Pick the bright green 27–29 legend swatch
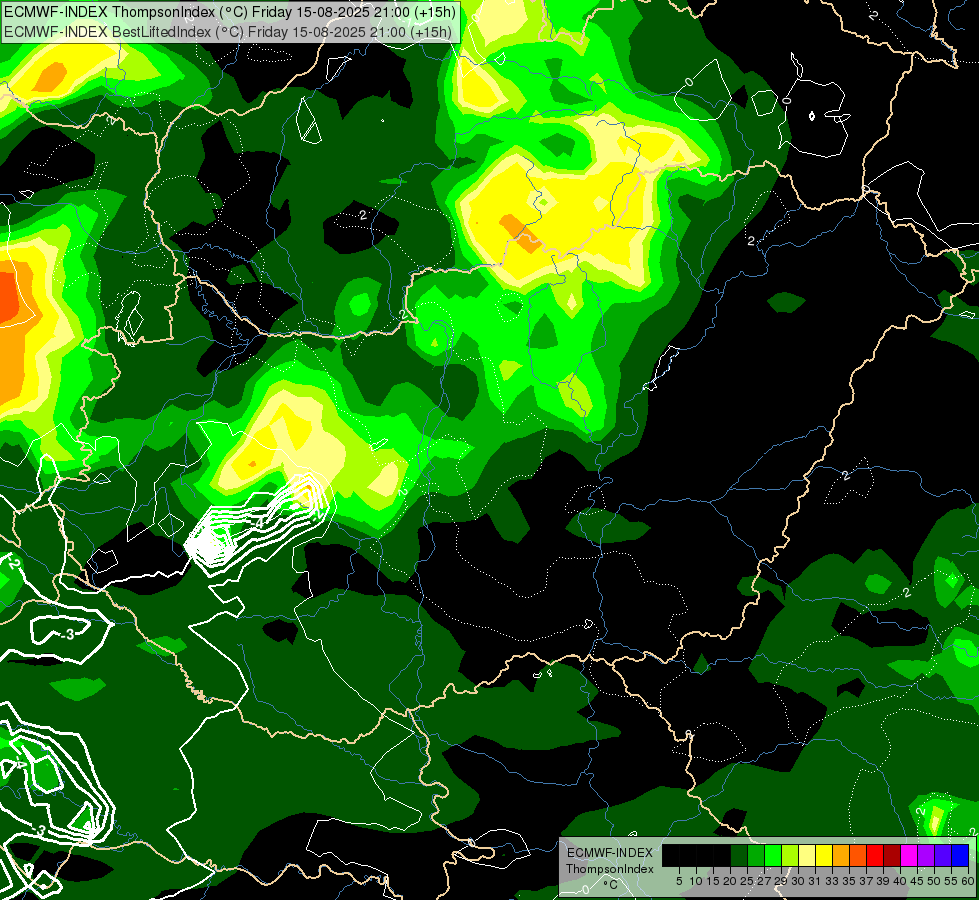The height and width of the screenshot is (900, 979). 773,856
